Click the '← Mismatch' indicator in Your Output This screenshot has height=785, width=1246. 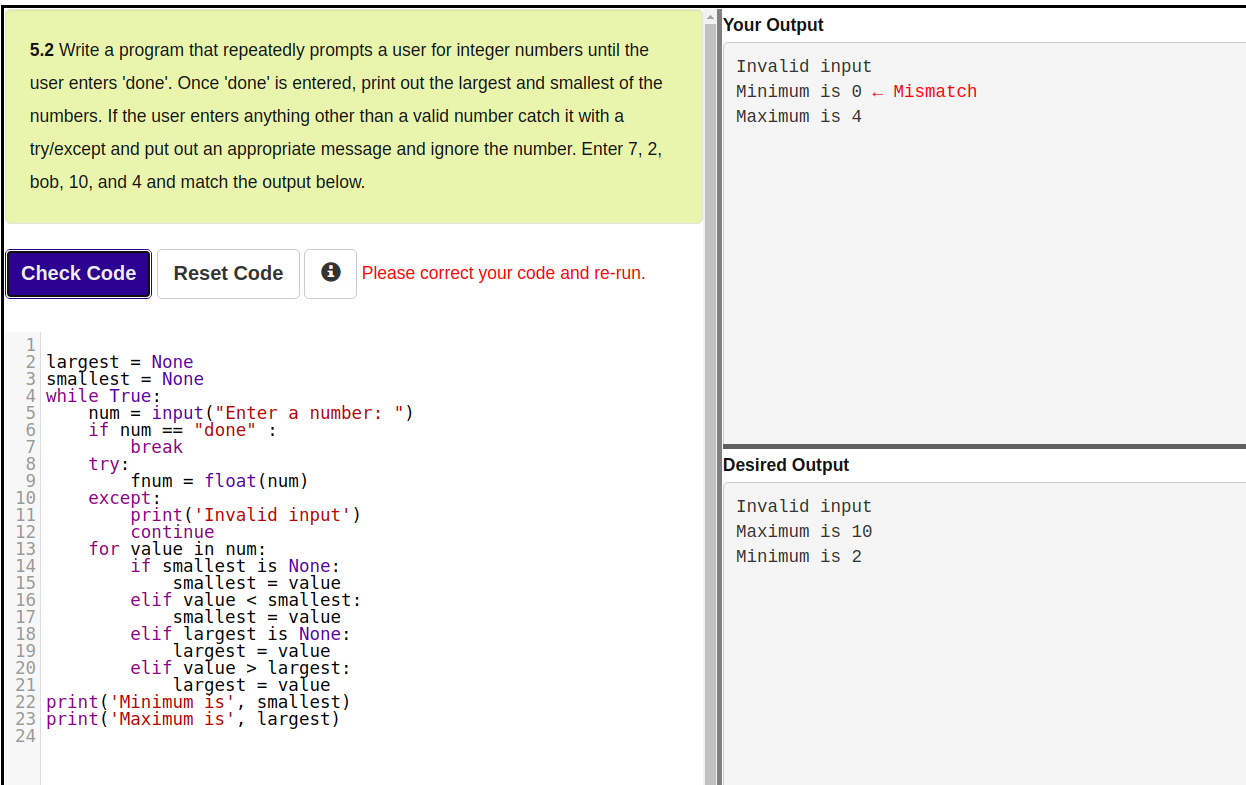(x=924, y=92)
